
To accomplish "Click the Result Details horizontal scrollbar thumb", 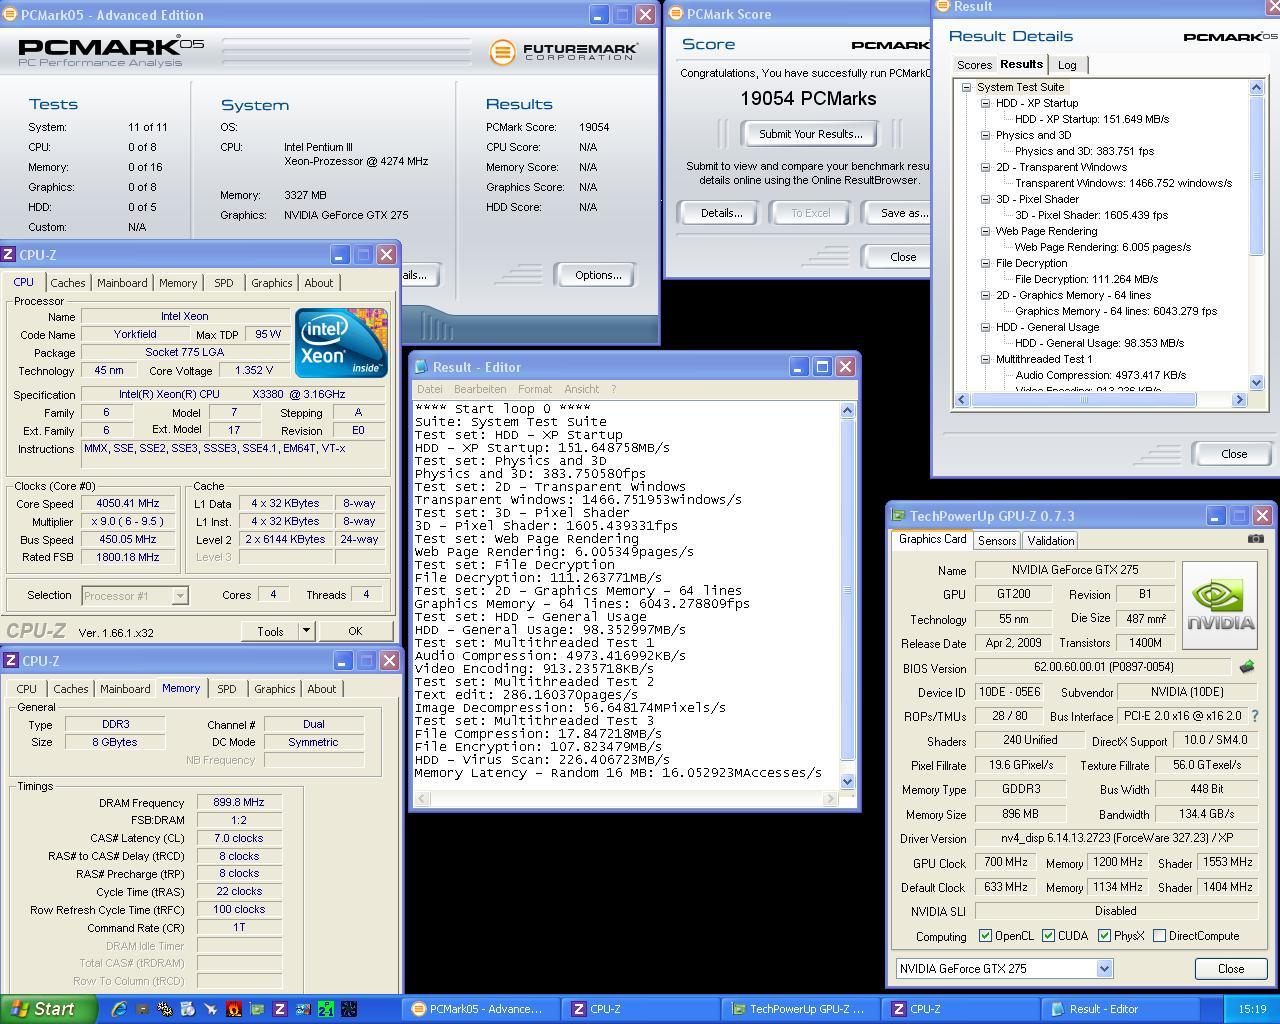I will coord(1083,400).
